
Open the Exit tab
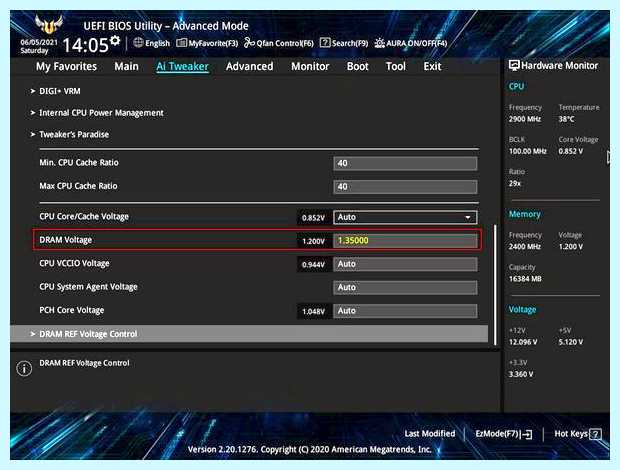pyautogui.click(x=432, y=66)
